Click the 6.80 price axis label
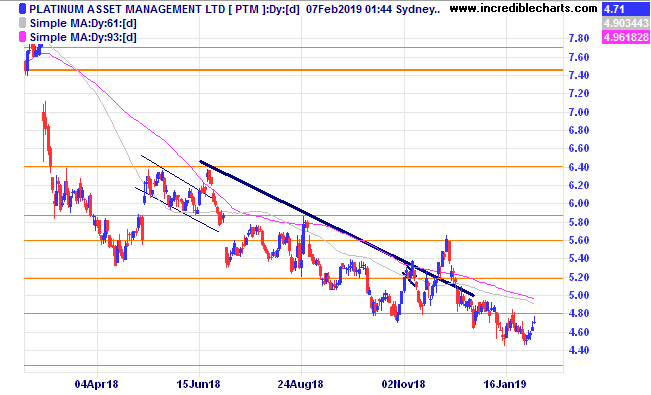Screen dimensions: 651x395 [x=579, y=130]
